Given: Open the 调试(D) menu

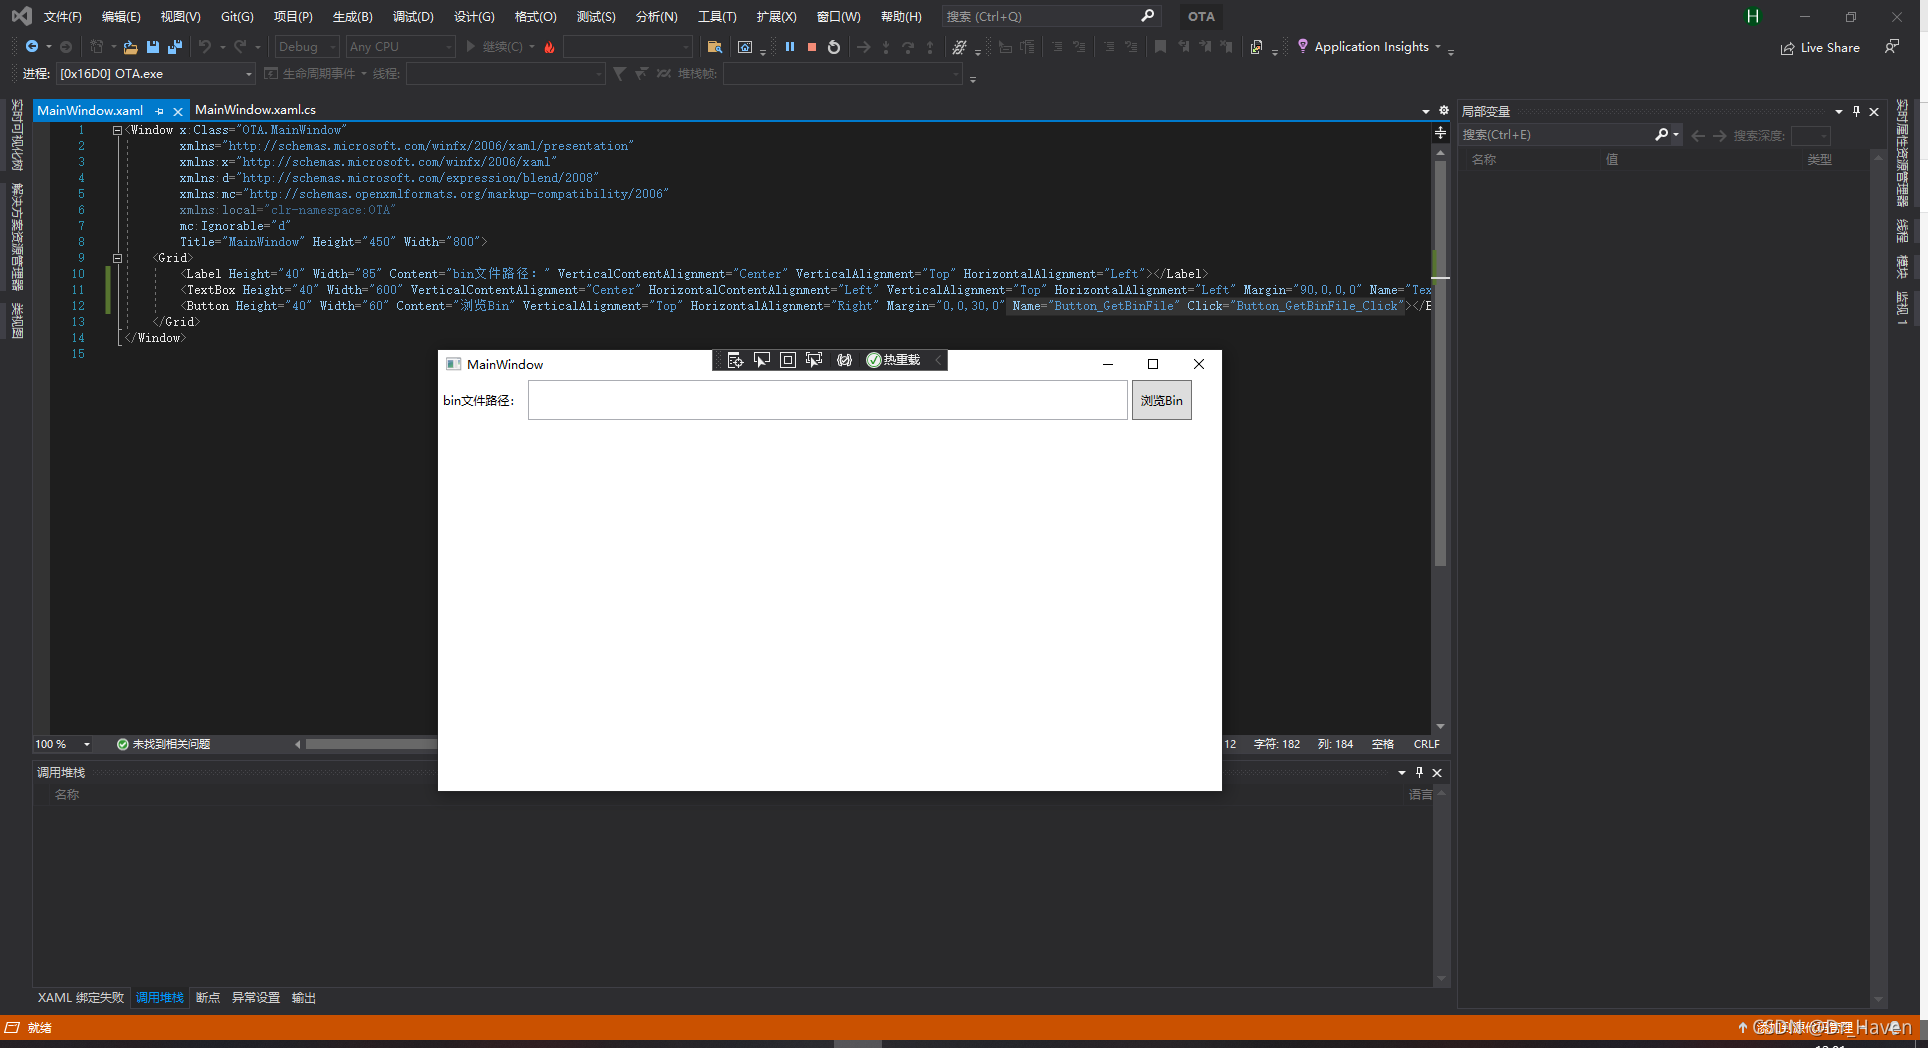Looking at the screenshot, I should (413, 17).
